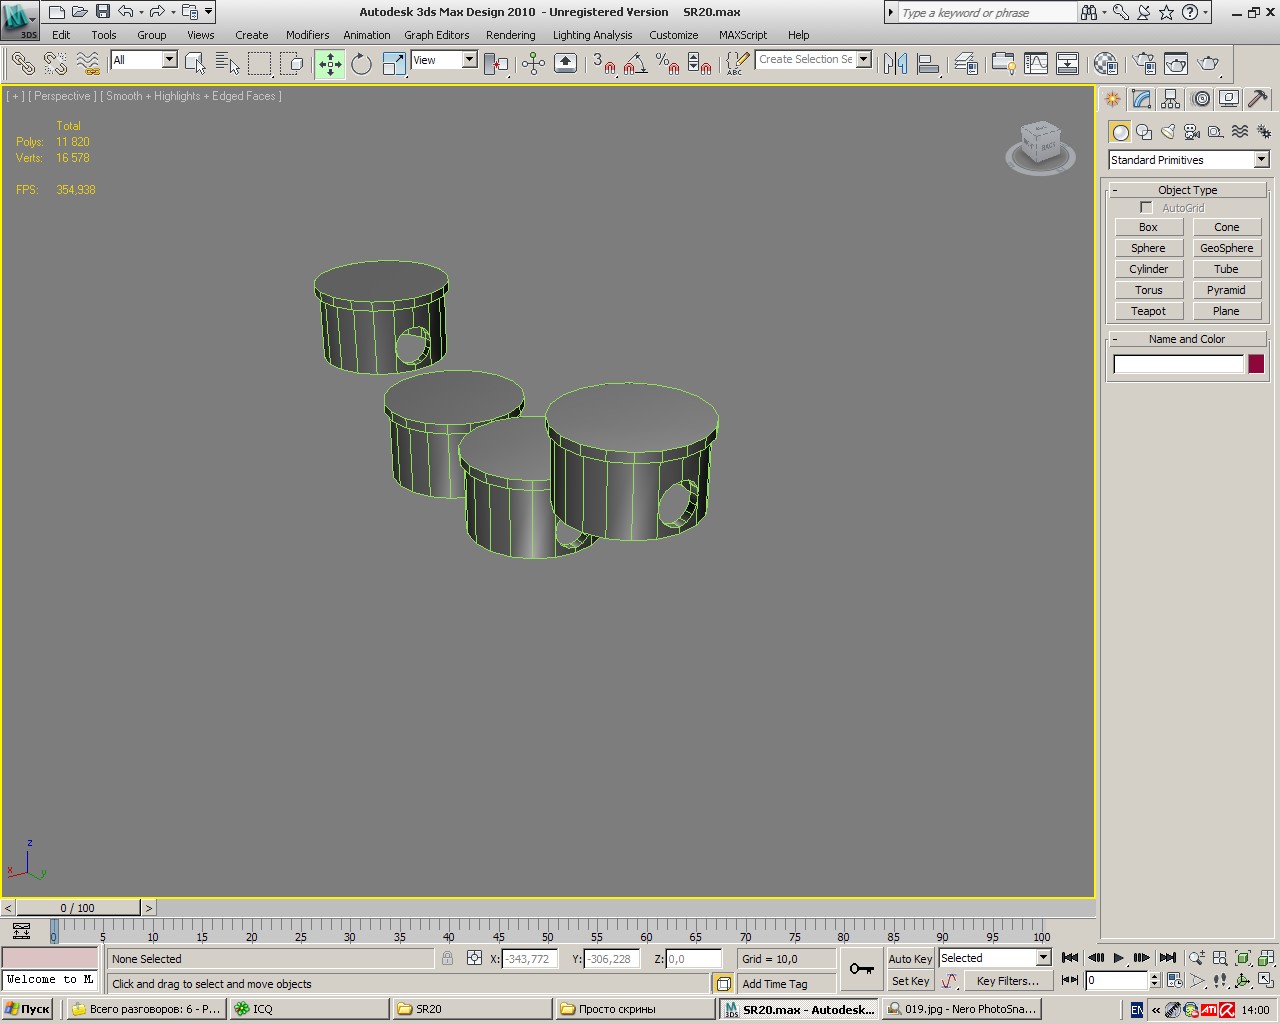
Task: Select the Select and Move tool
Action: (330, 64)
